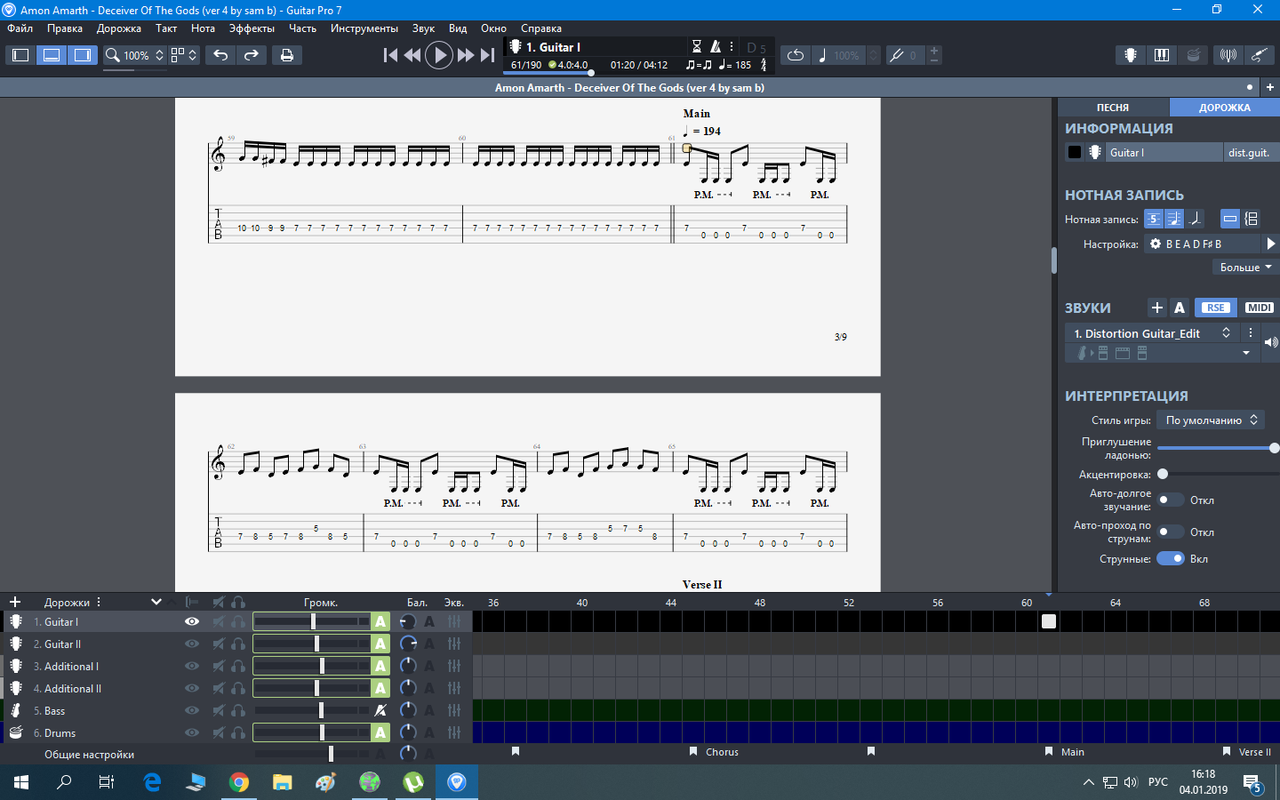Open Google Chrome from the taskbar
1280x800 pixels.
click(x=239, y=782)
